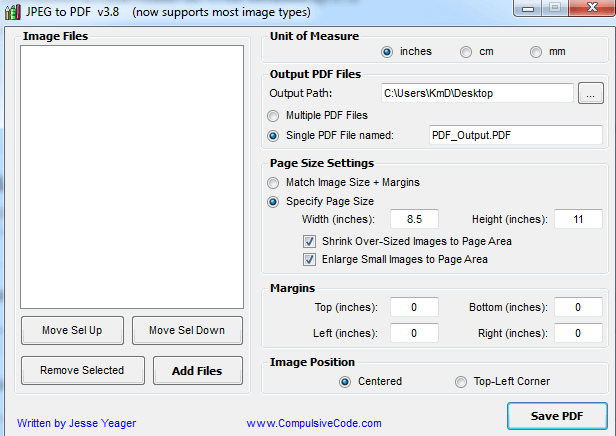616x436 pixels.
Task: Toggle Enlarge Small Images to Page Area
Action: click(309, 260)
